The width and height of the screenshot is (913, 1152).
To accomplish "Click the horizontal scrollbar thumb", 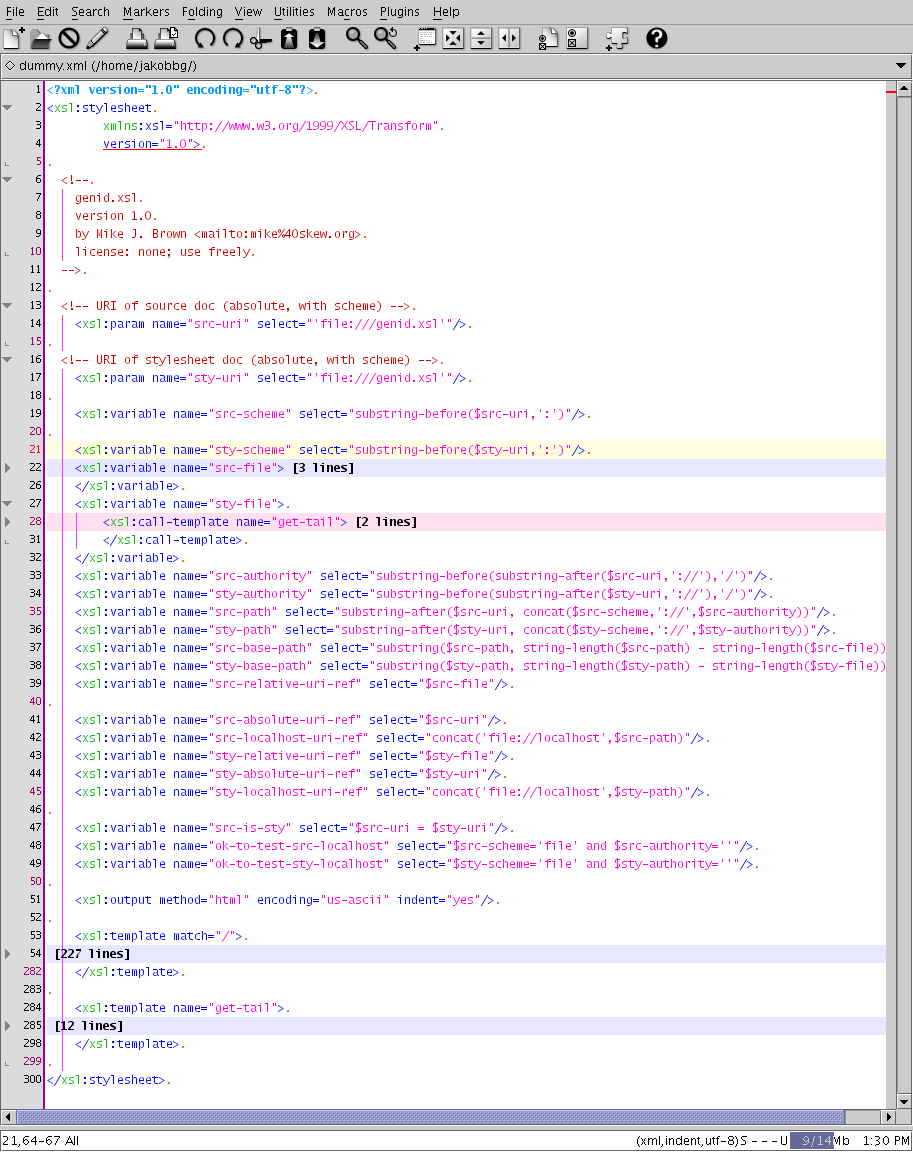I will coord(431,1117).
